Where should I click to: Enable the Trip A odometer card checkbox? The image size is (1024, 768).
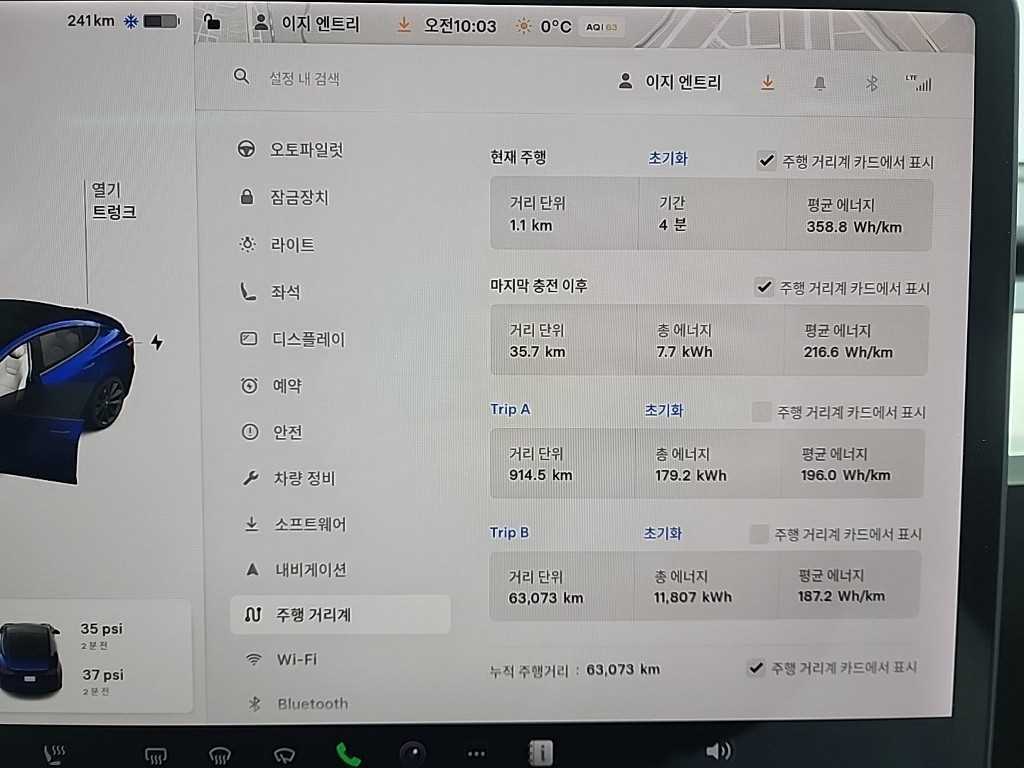coord(761,411)
